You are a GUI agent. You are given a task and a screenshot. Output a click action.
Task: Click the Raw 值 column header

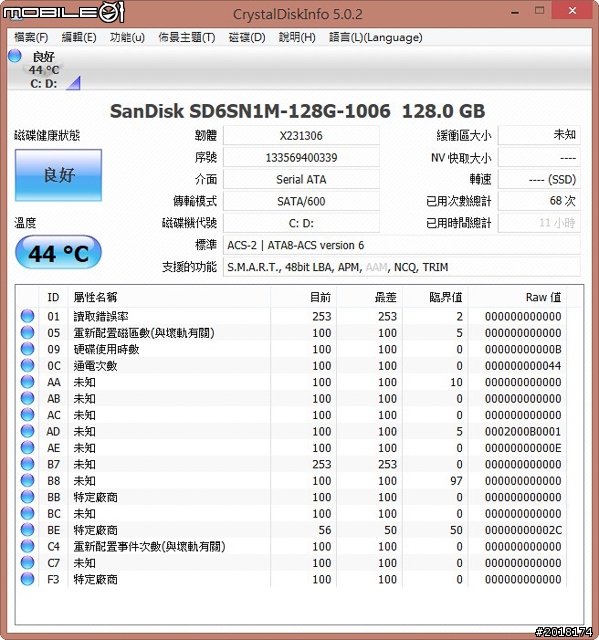pyautogui.click(x=517, y=297)
